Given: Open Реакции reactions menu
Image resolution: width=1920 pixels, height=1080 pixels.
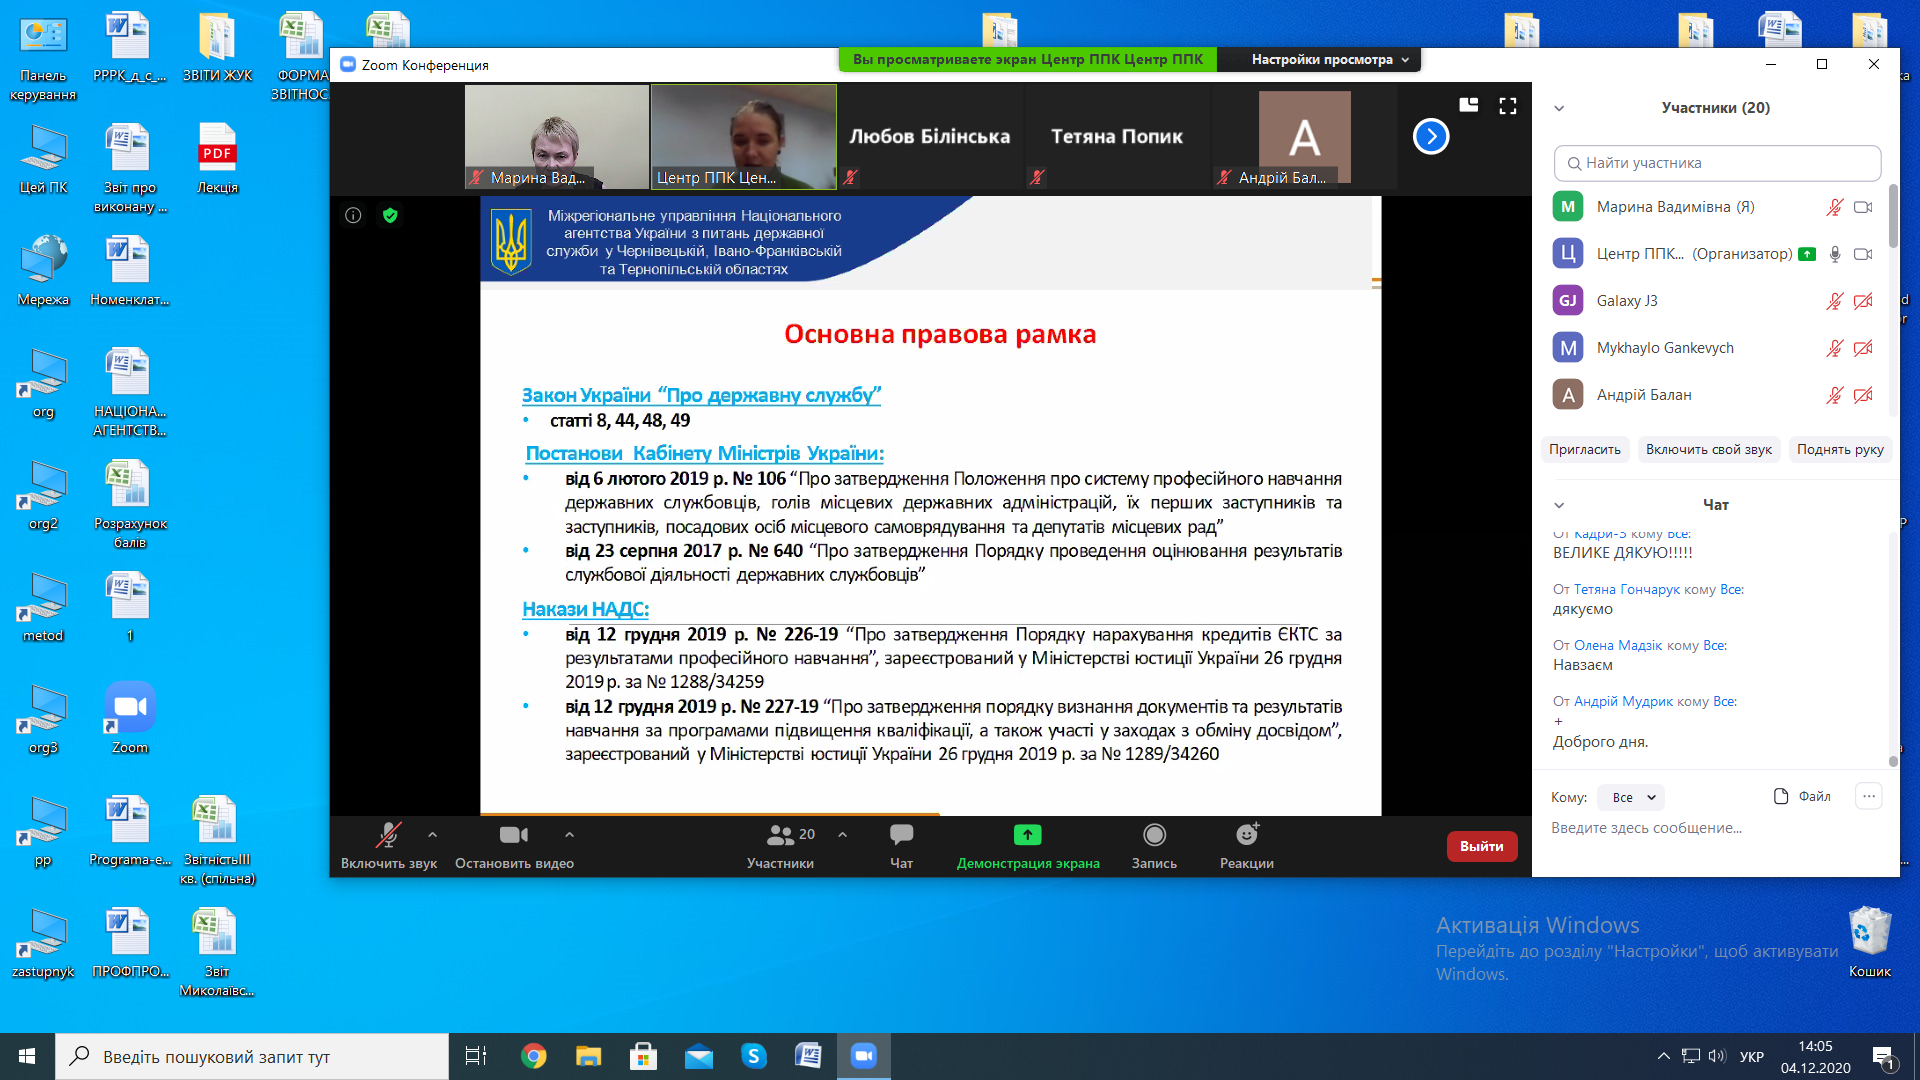Looking at the screenshot, I should click(1247, 846).
